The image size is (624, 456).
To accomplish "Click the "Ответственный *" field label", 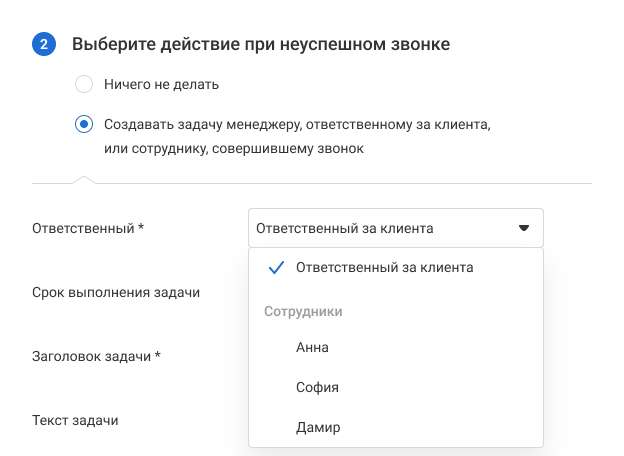I will pyautogui.click(x=88, y=228).
